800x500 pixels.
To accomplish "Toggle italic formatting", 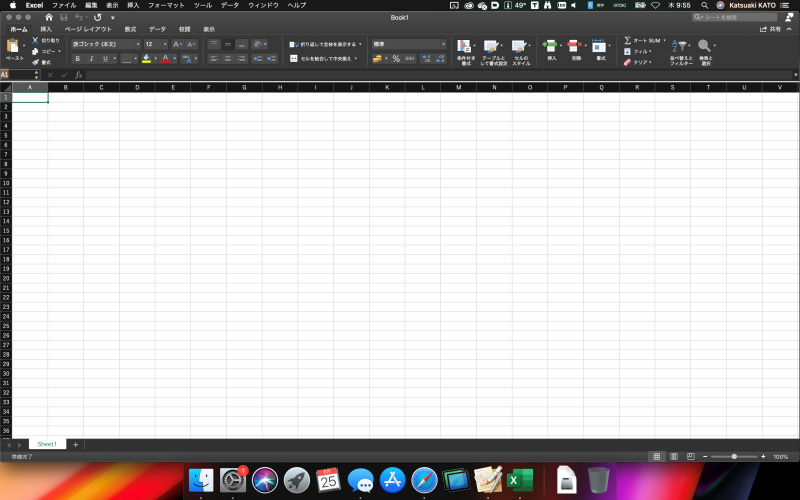I will tap(91, 59).
